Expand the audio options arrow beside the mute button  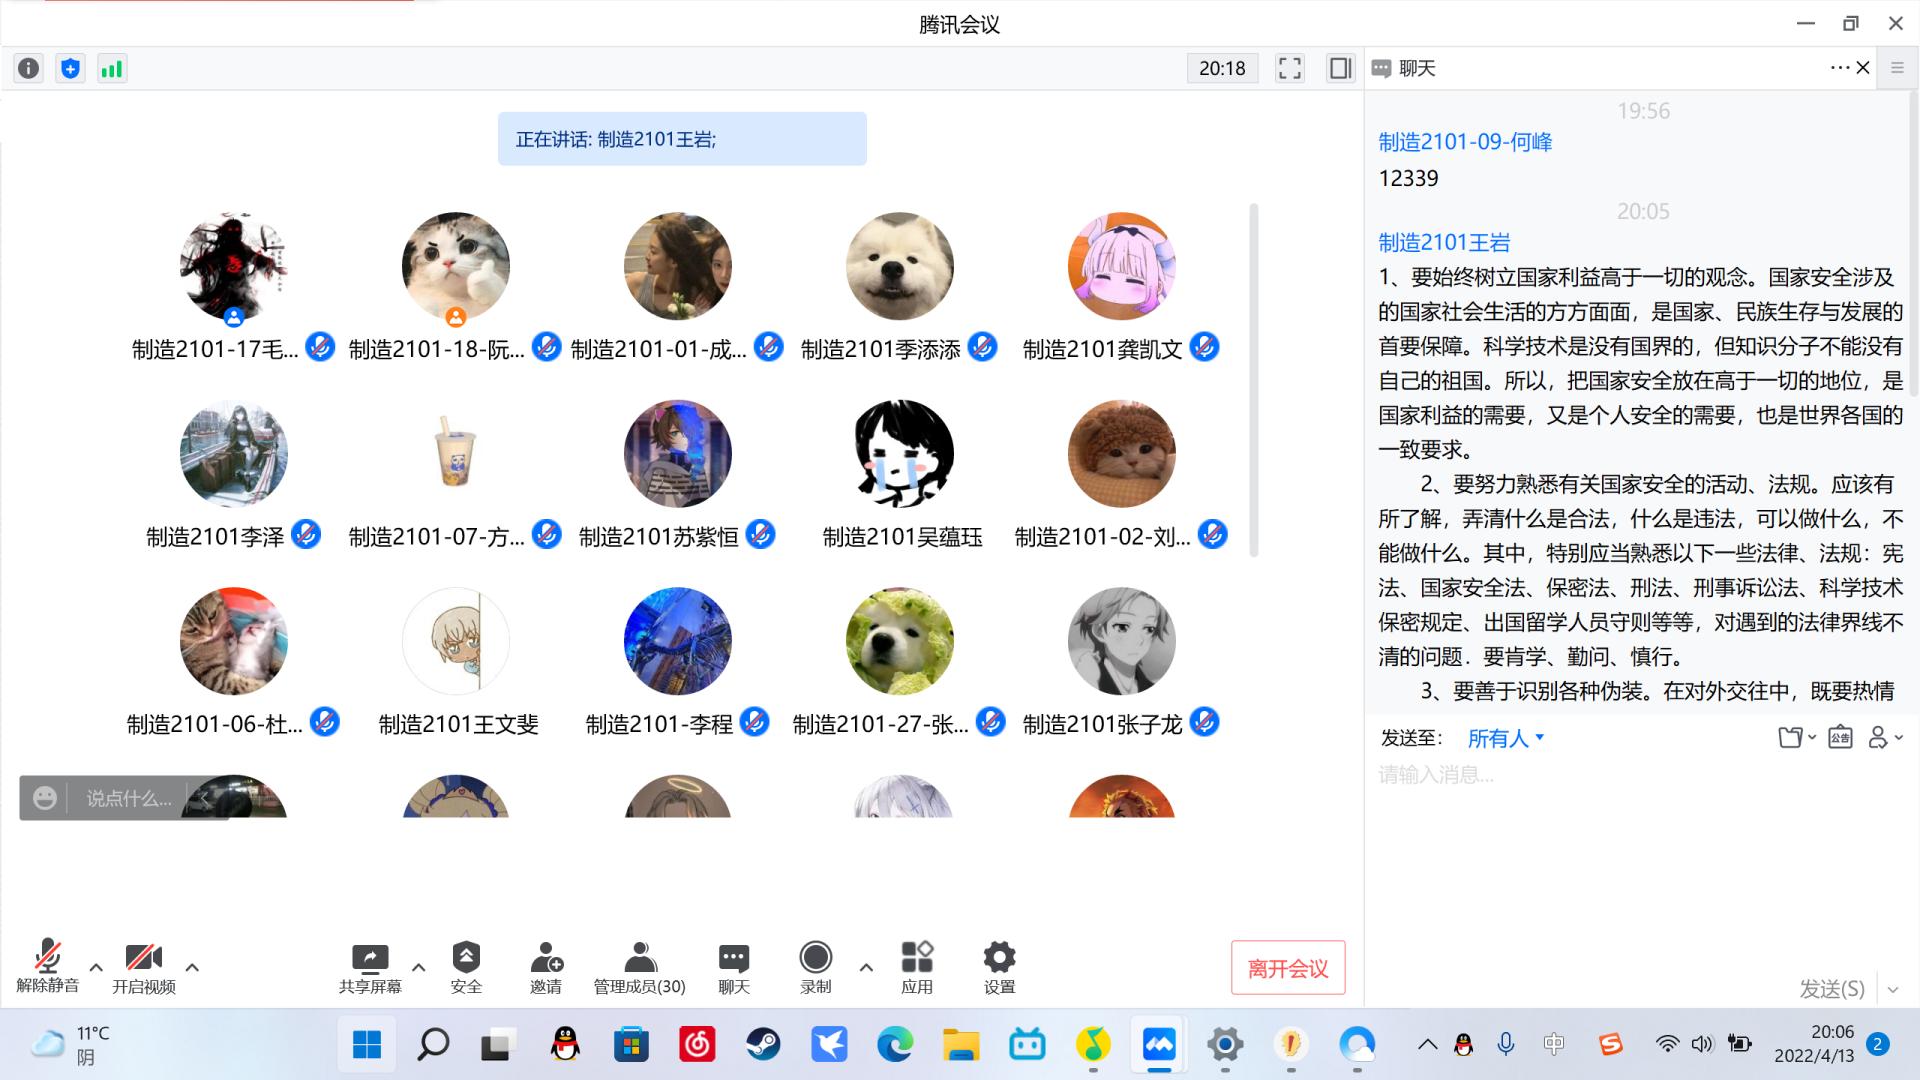point(96,967)
